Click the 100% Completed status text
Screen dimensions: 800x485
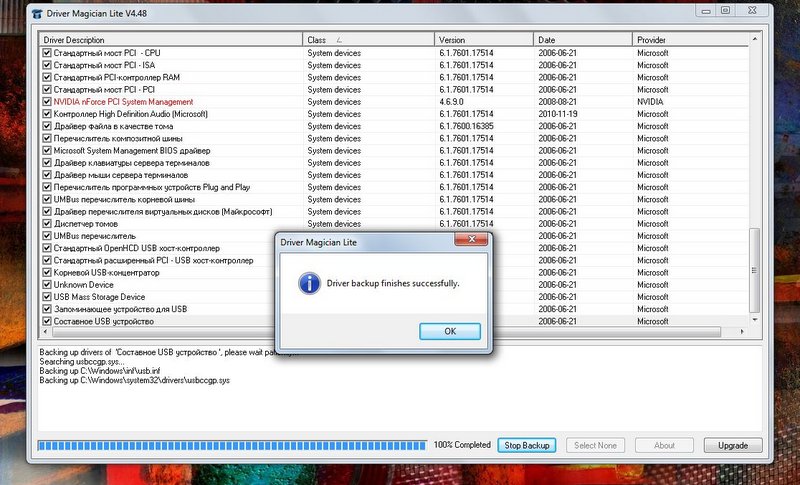click(x=462, y=445)
